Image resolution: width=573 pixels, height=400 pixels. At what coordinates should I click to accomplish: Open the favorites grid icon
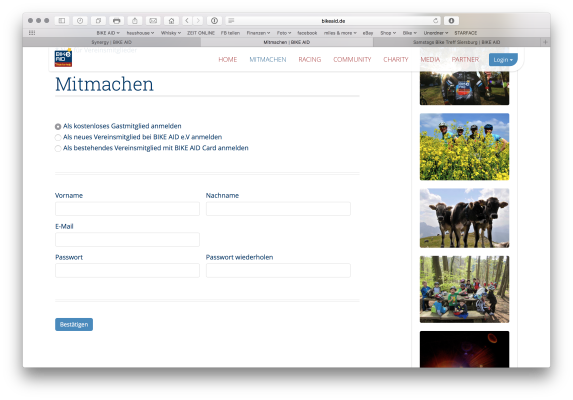click(32, 33)
